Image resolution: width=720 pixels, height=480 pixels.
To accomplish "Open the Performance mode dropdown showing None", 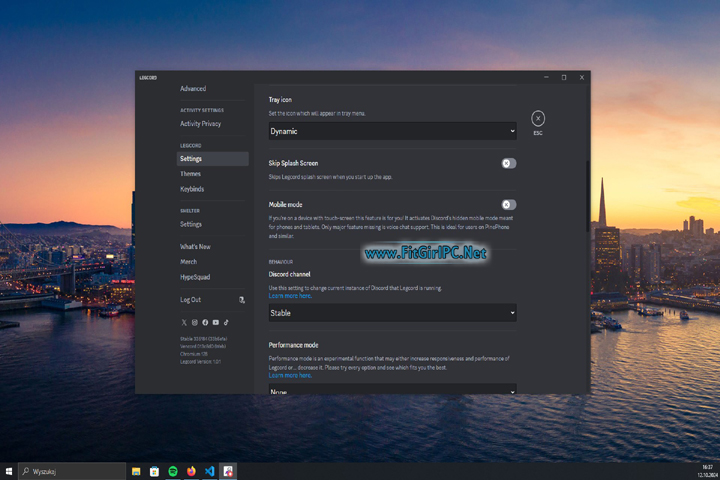I will 392,391.
